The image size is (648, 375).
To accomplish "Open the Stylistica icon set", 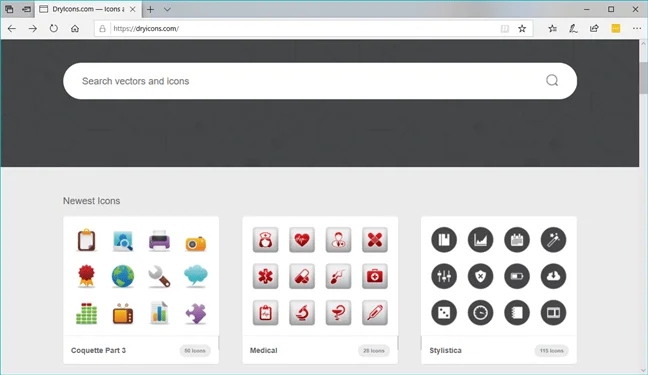I will tap(446, 350).
